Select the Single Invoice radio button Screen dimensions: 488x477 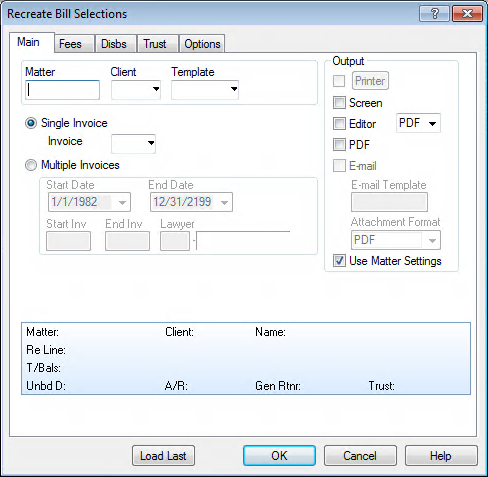point(31,123)
